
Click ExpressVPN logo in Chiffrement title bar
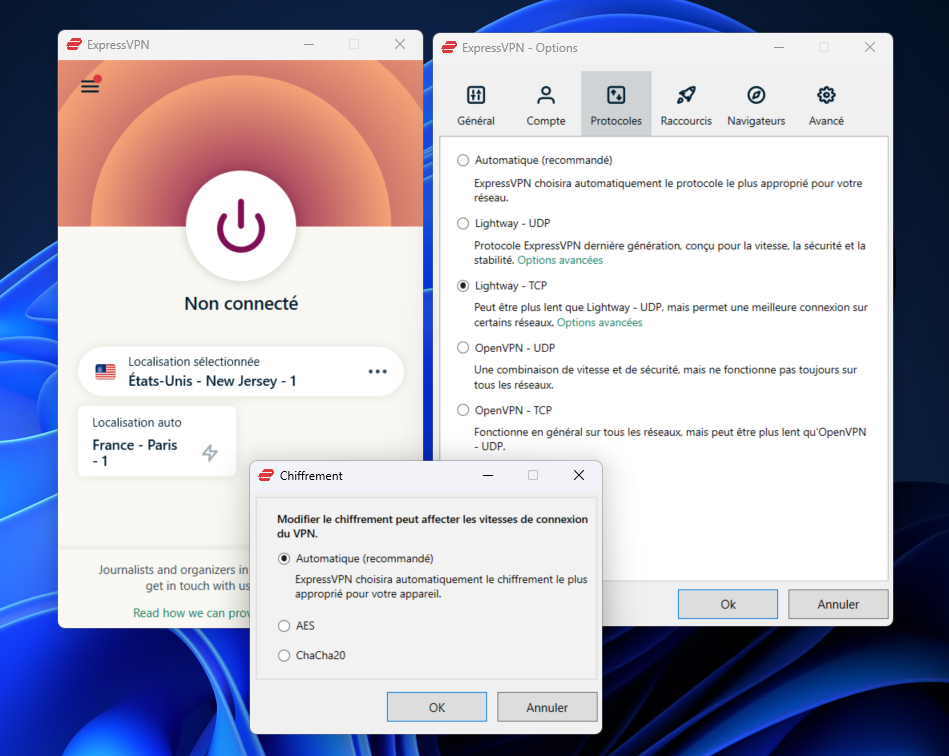(266, 475)
